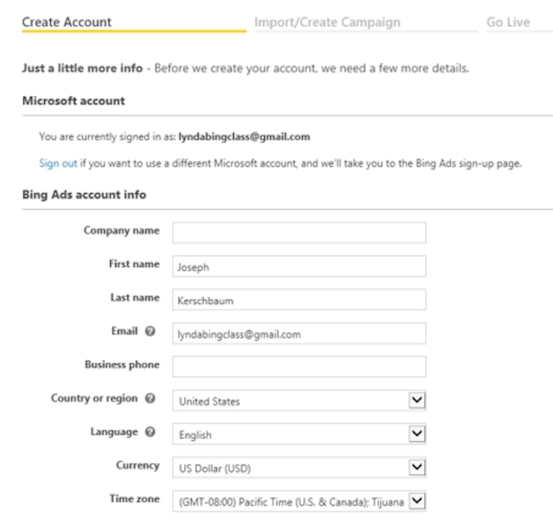Click the Sign out link
The image size is (553, 528).
coord(58,163)
